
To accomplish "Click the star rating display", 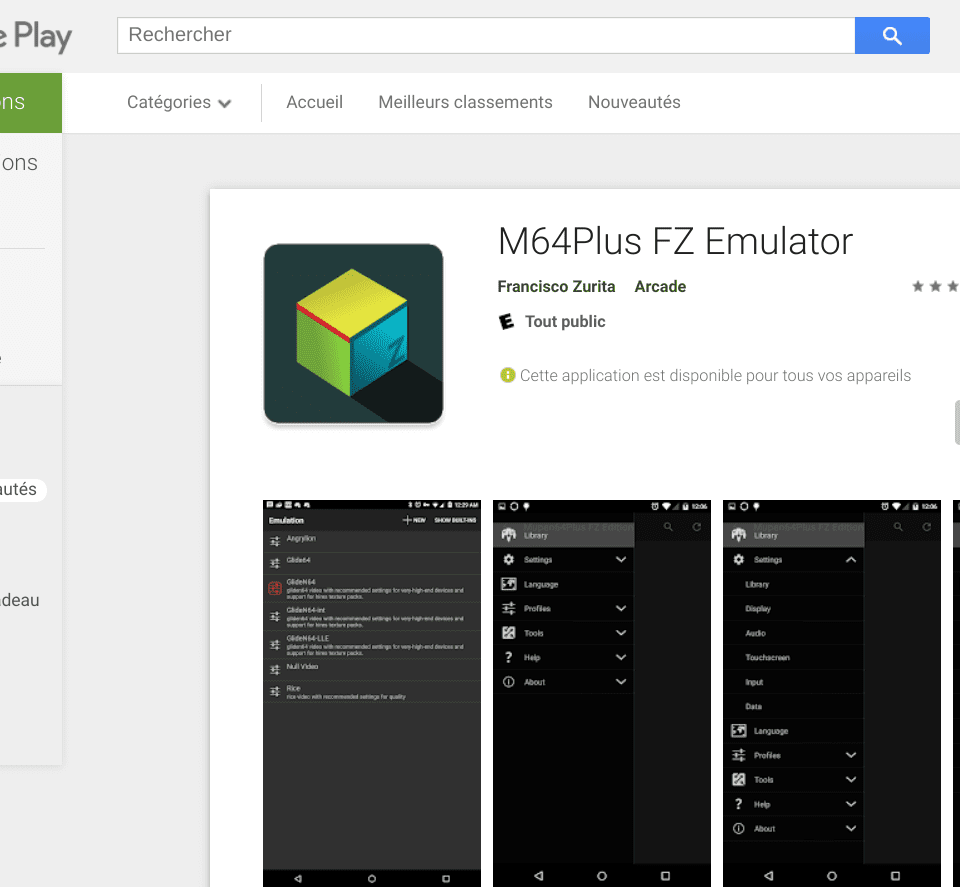I will (x=935, y=286).
